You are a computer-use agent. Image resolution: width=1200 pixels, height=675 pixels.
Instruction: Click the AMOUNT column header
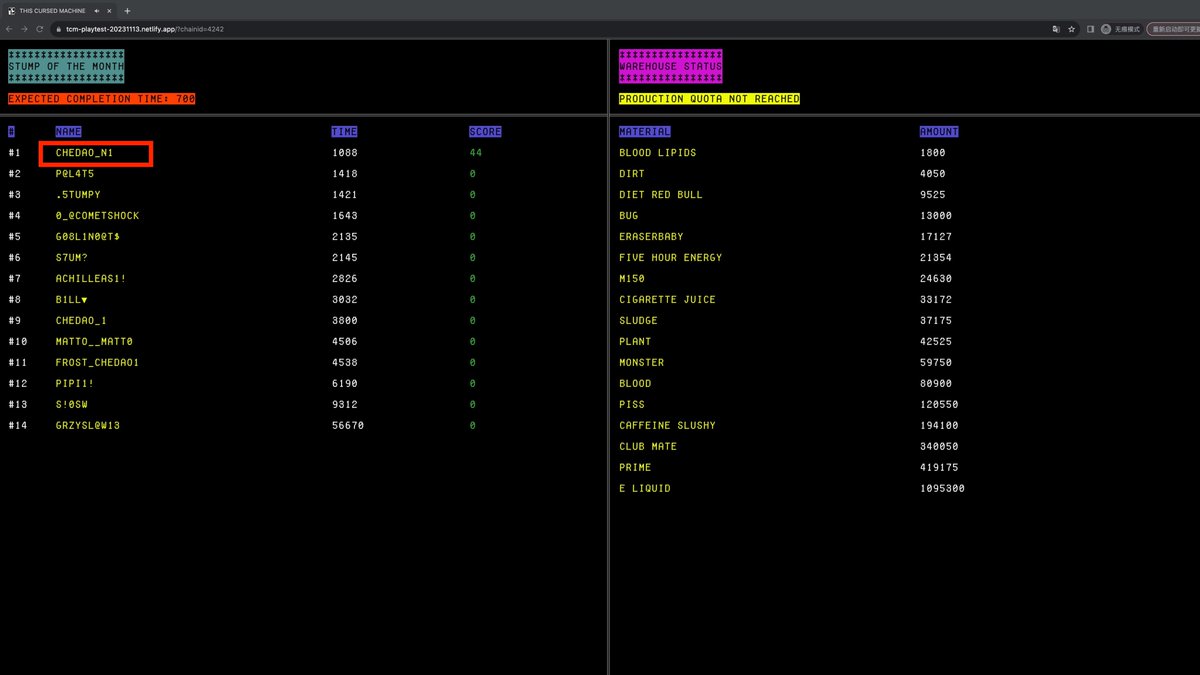939,131
